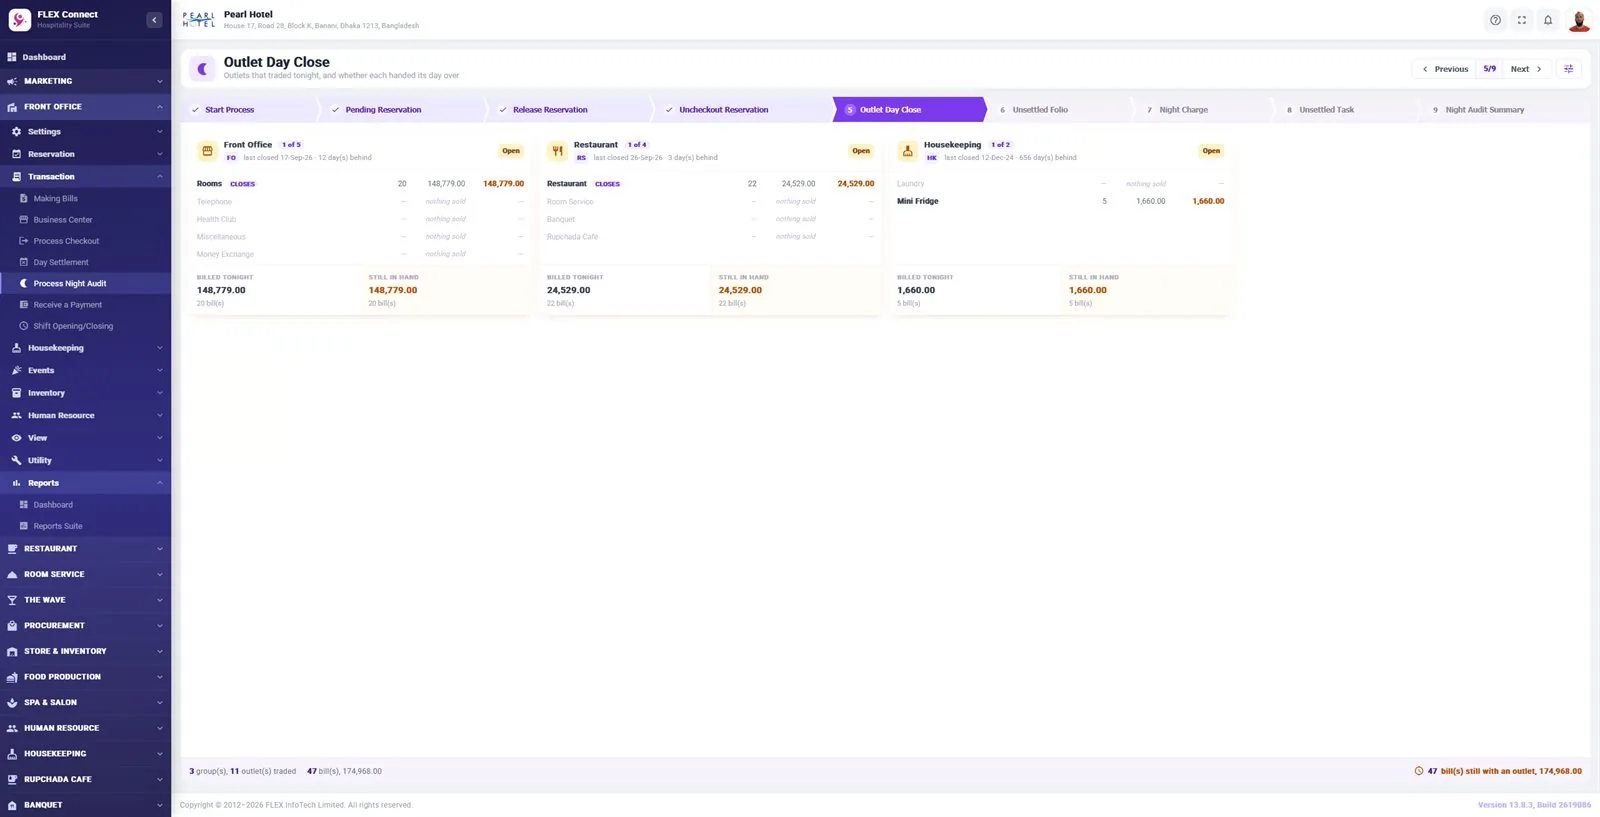Screen dimensions: 1600x817
Task: Expand the SPA & SALON section
Action: tap(85, 702)
